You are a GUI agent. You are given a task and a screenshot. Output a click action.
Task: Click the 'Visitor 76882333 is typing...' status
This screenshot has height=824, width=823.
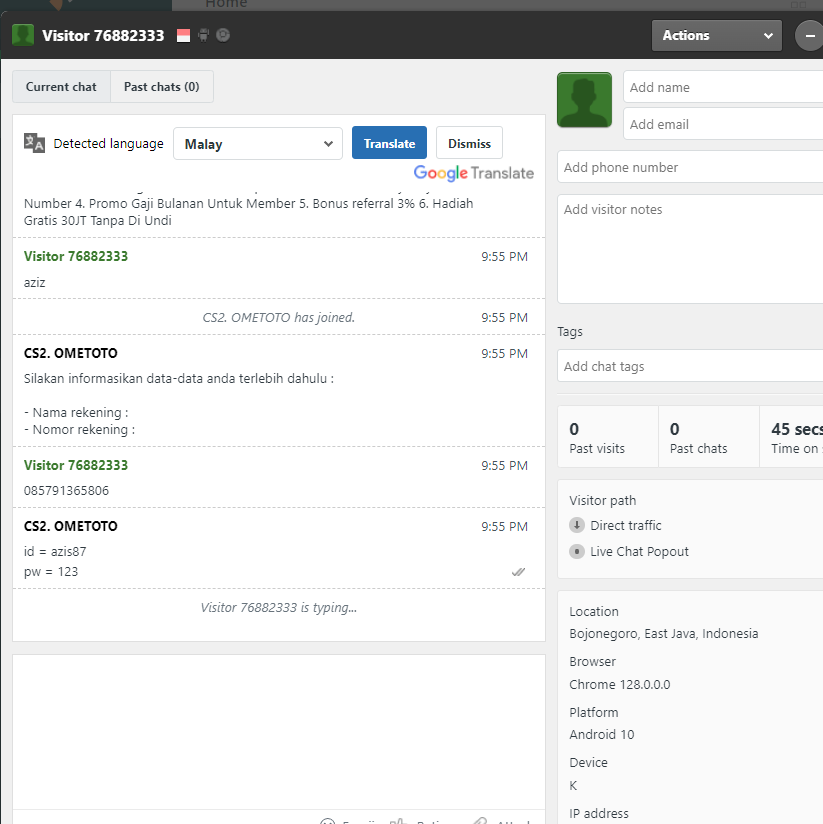(279, 607)
